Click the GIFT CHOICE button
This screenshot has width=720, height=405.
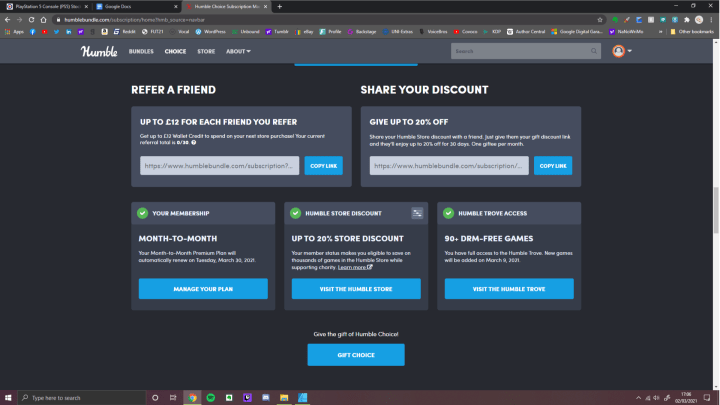356,355
